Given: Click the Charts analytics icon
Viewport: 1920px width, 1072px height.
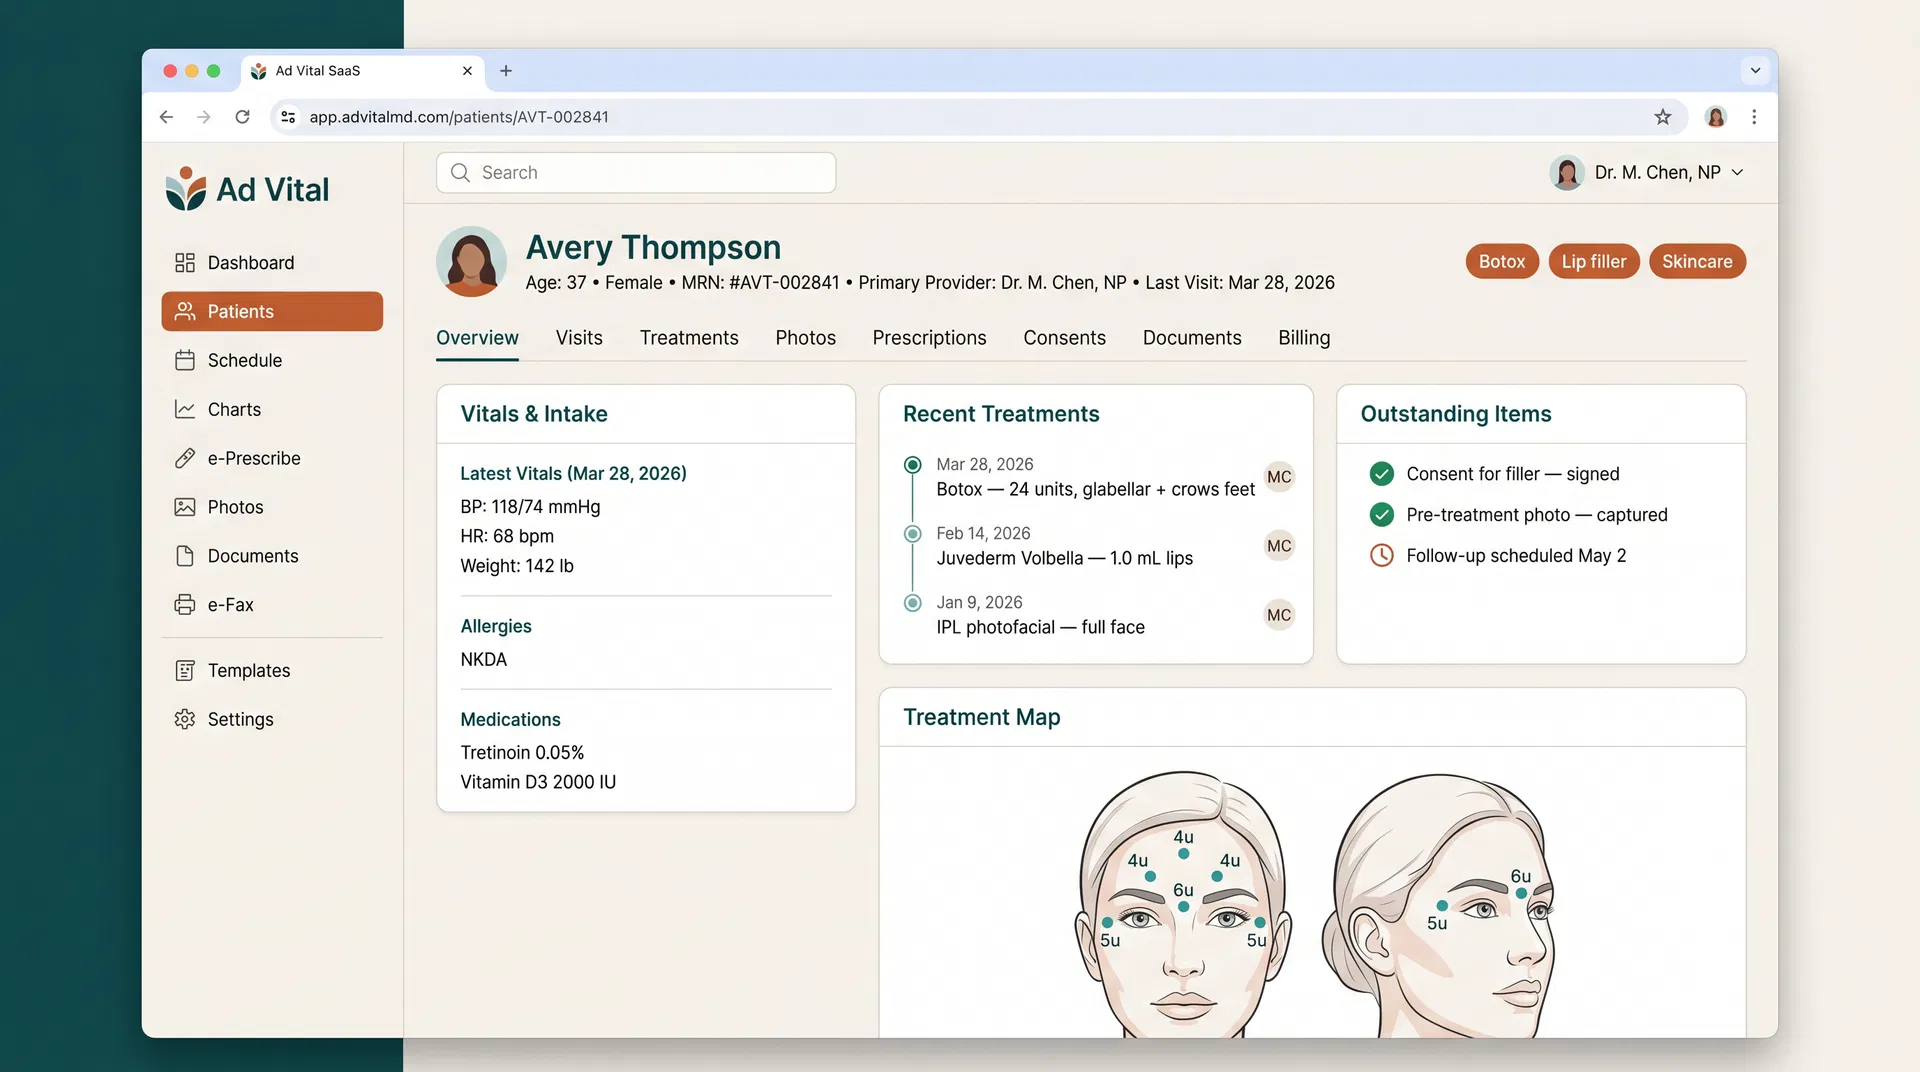Looking at the screenshot, I should [x=186, y=409].
